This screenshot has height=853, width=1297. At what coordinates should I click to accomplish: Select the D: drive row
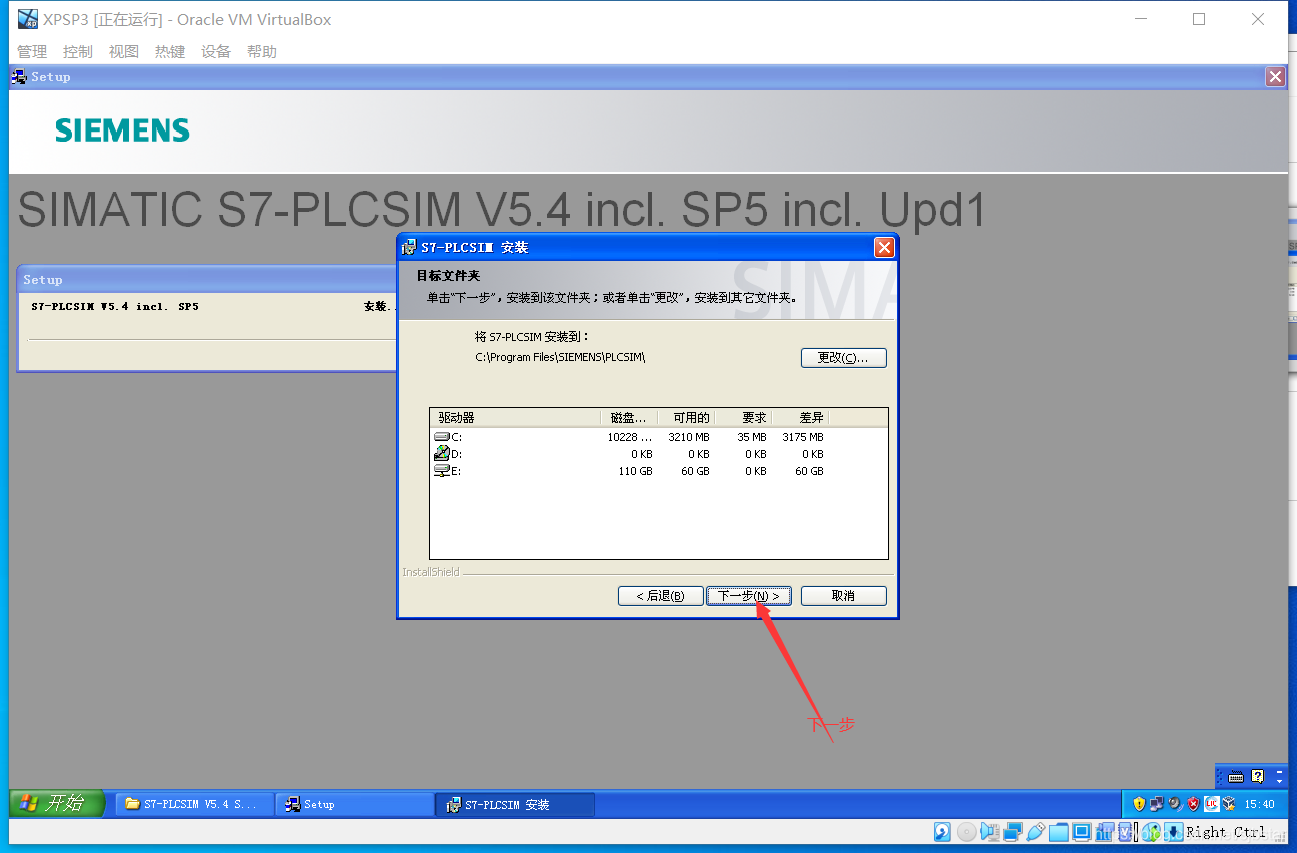658,454
